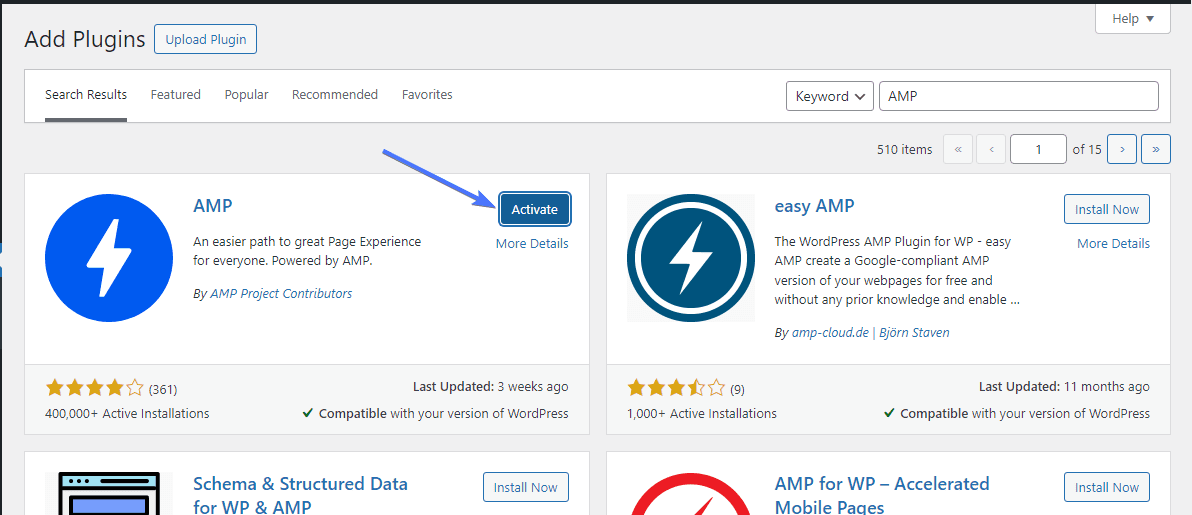This screenshot has height=515, width=1192.
Task: Click the Schema & Structured Data plugin icon
Action: (x=109, y=494)
